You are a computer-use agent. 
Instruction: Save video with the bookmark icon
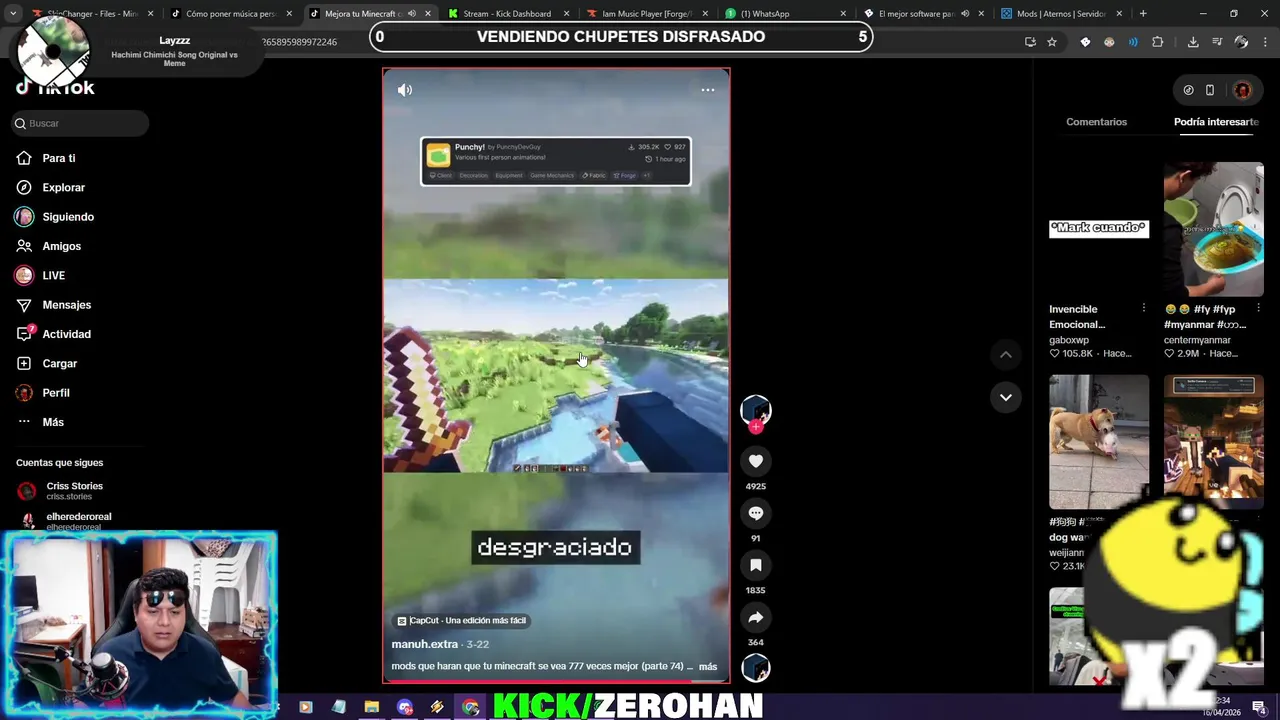coord(756,565)
